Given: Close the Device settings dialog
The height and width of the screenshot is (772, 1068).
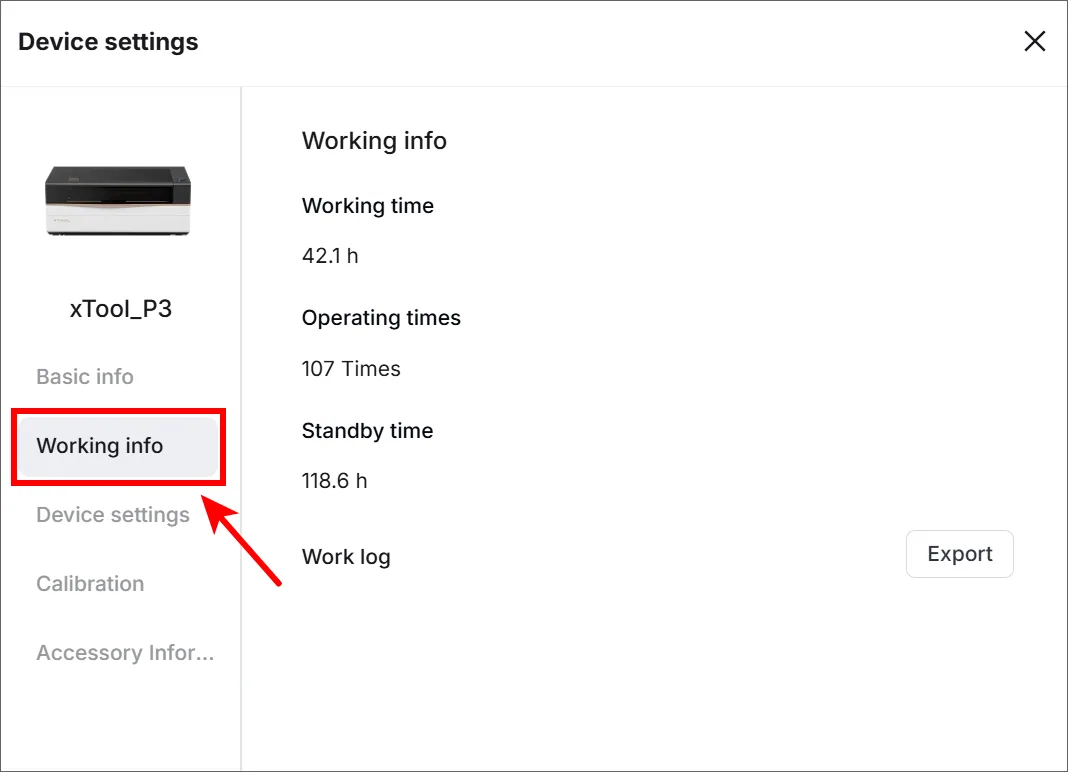Looking at the screenshot, I should click(1035, 42).
